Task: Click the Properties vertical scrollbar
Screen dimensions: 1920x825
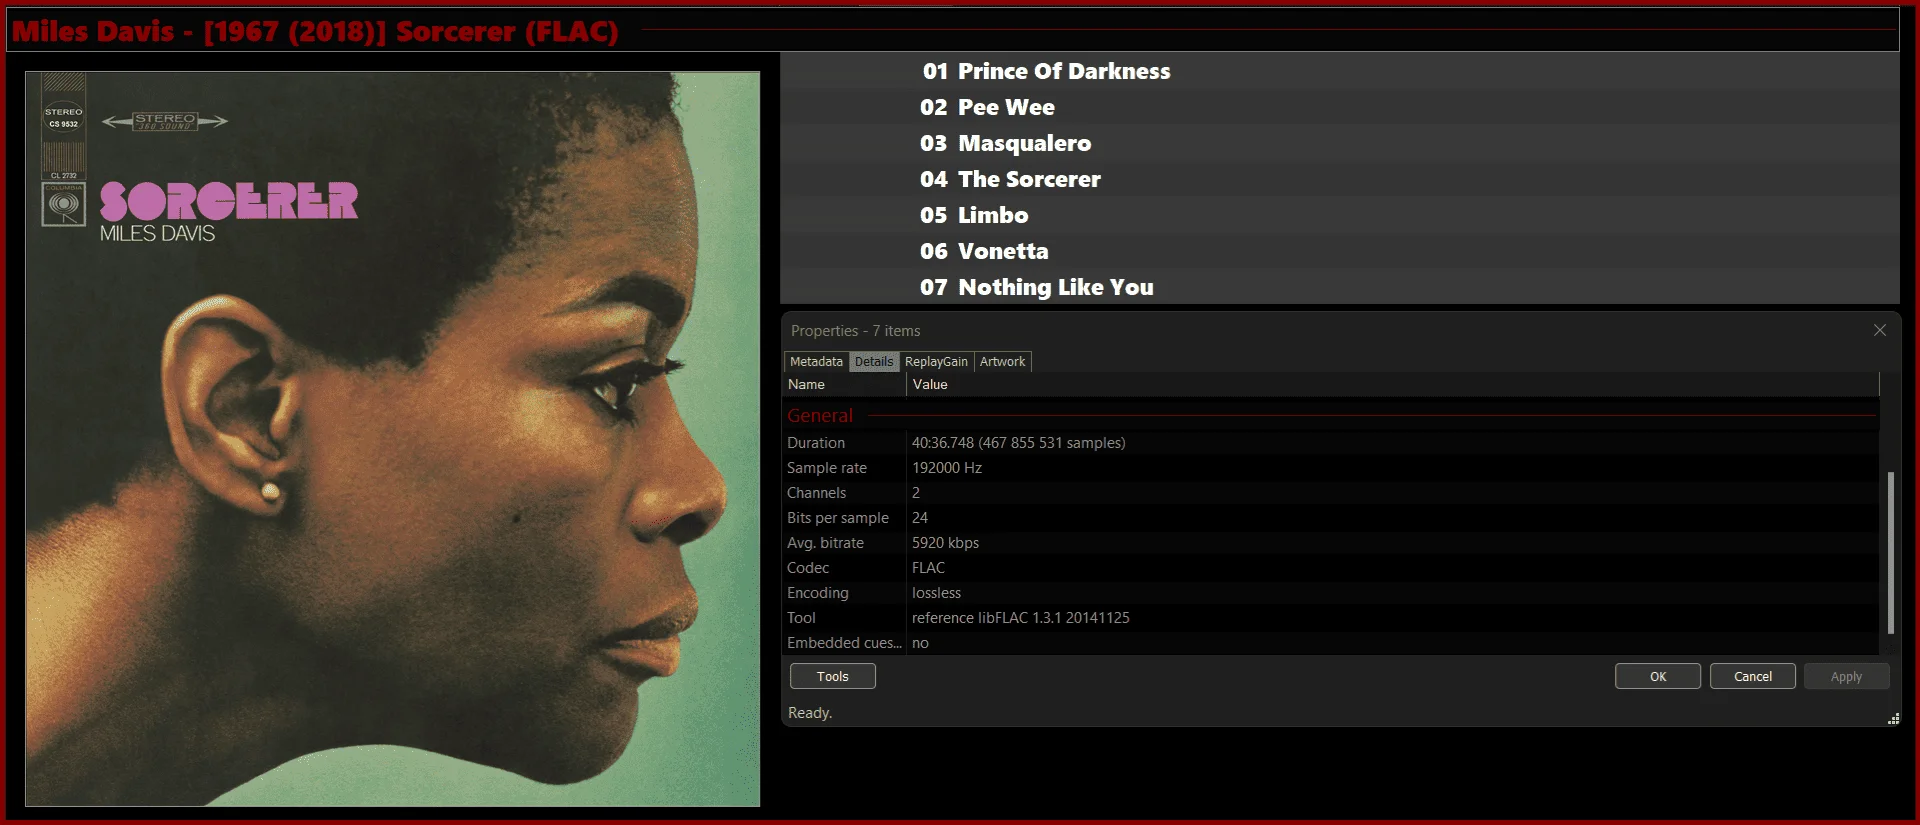Action: point(1890,552)
